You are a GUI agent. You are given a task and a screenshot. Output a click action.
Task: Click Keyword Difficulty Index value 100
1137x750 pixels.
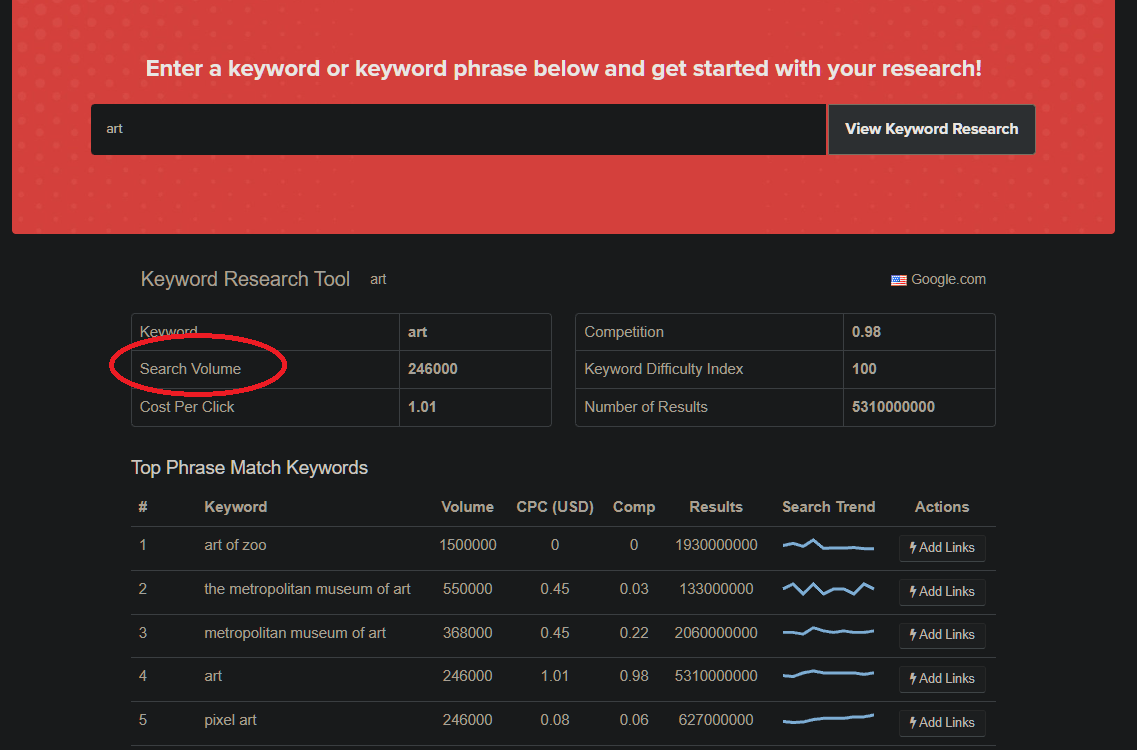tap(864, 368)
